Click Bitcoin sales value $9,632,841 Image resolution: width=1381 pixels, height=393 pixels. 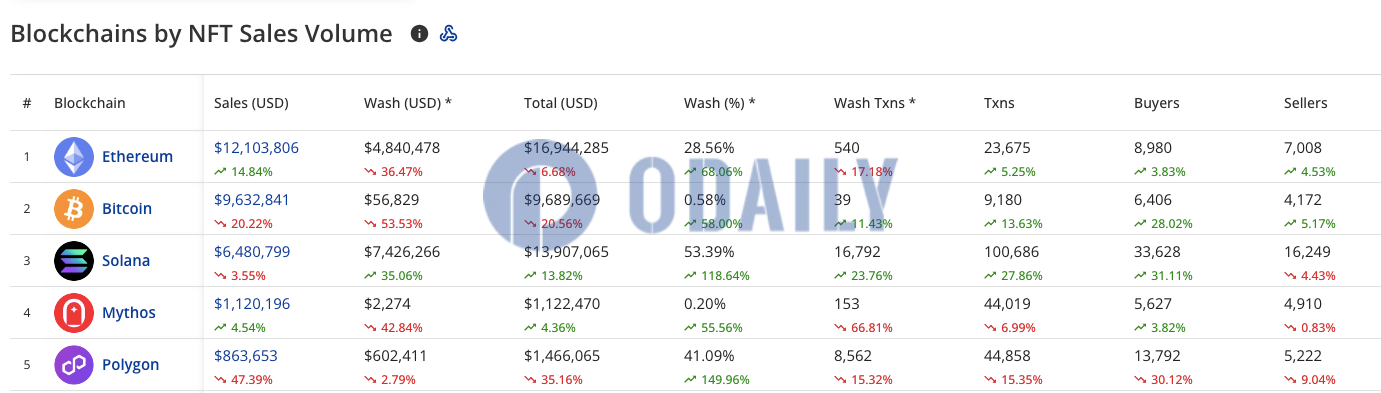click(x=252, y=200)
